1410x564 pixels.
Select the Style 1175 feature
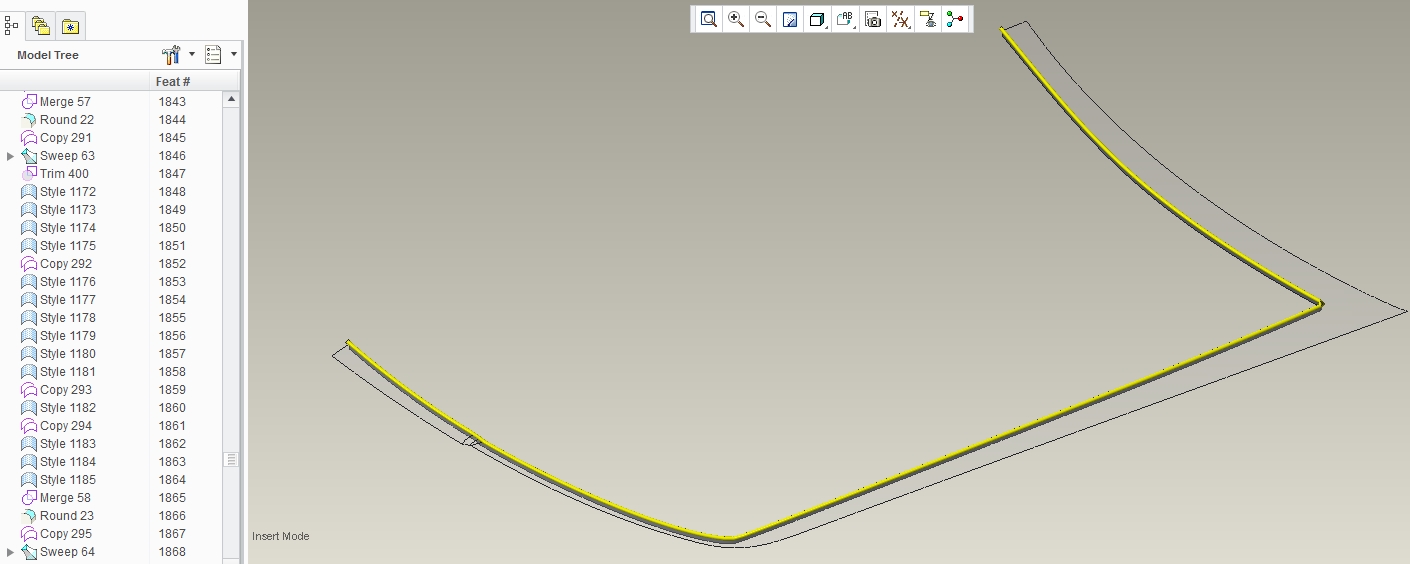click(x=59, y=246)
